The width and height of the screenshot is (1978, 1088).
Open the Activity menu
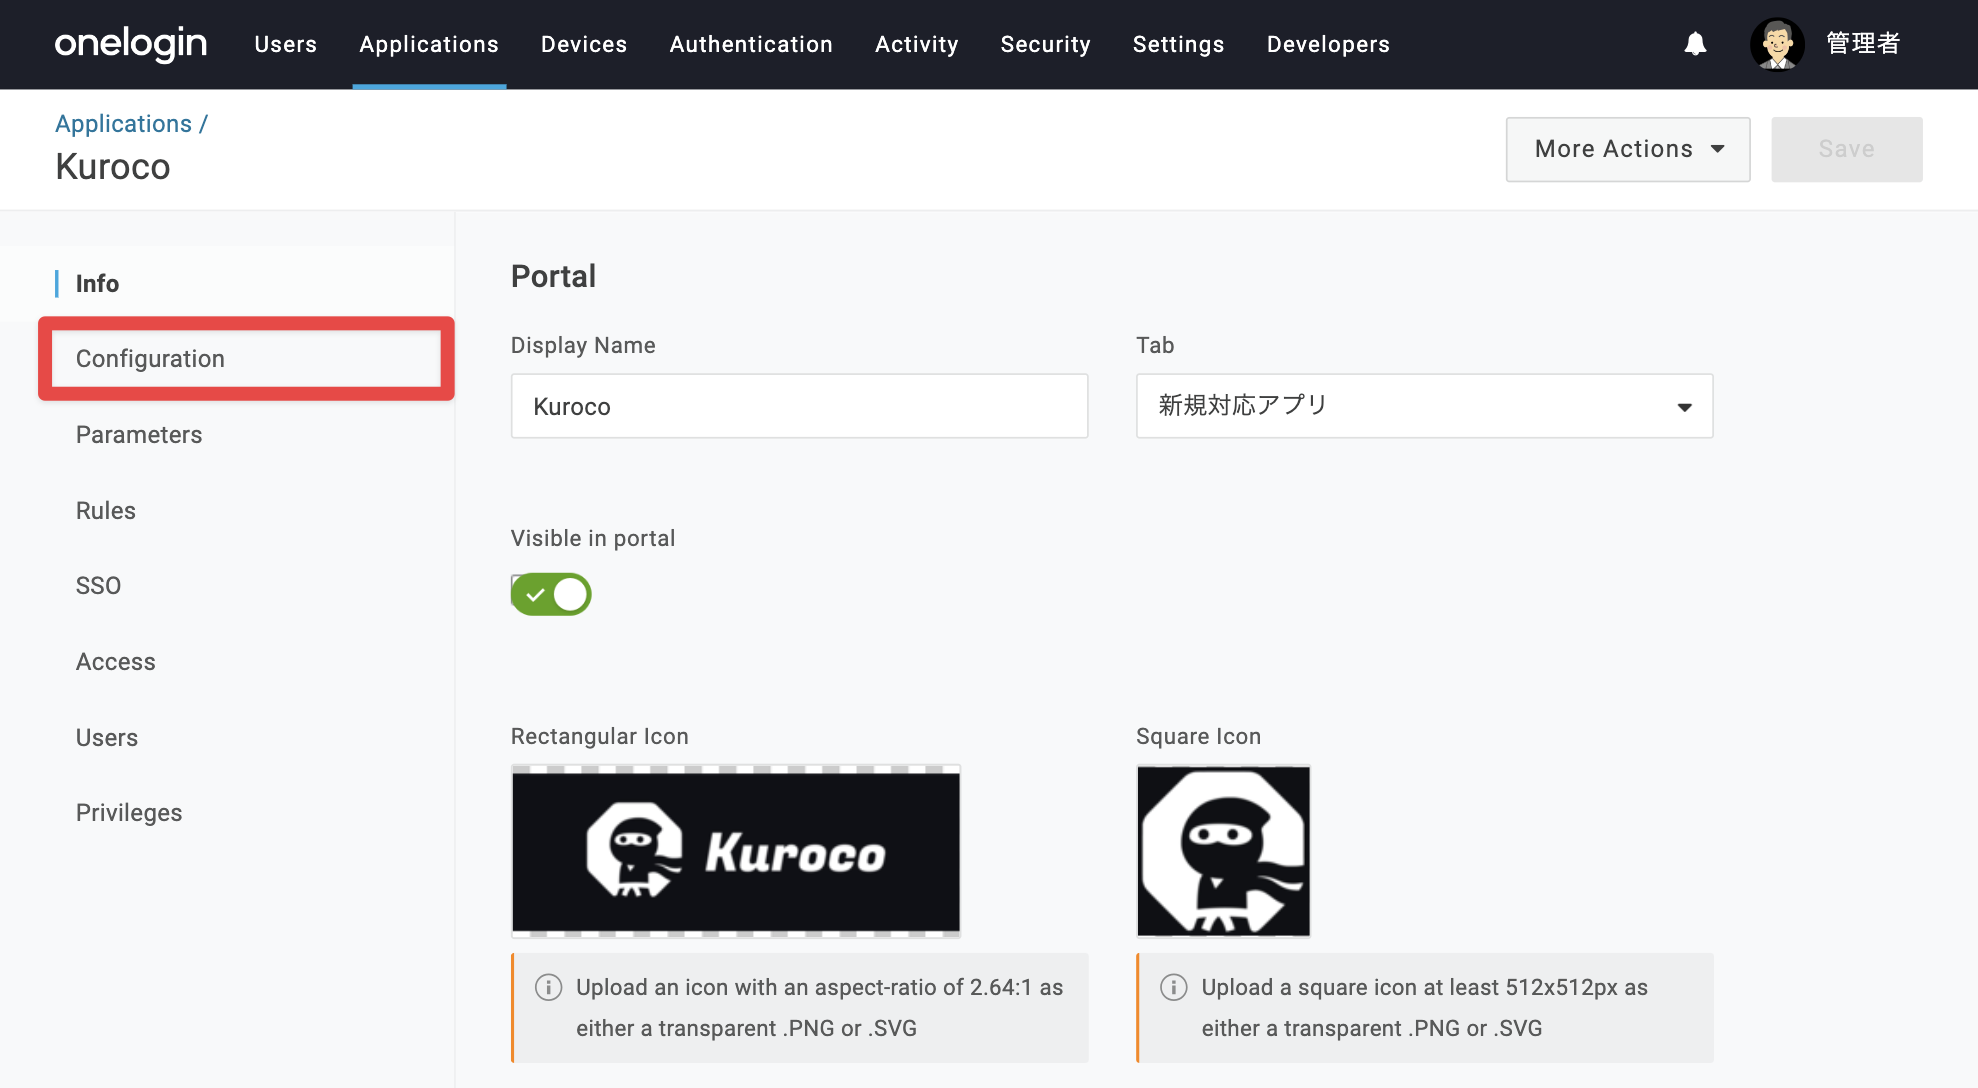point(916,44)
